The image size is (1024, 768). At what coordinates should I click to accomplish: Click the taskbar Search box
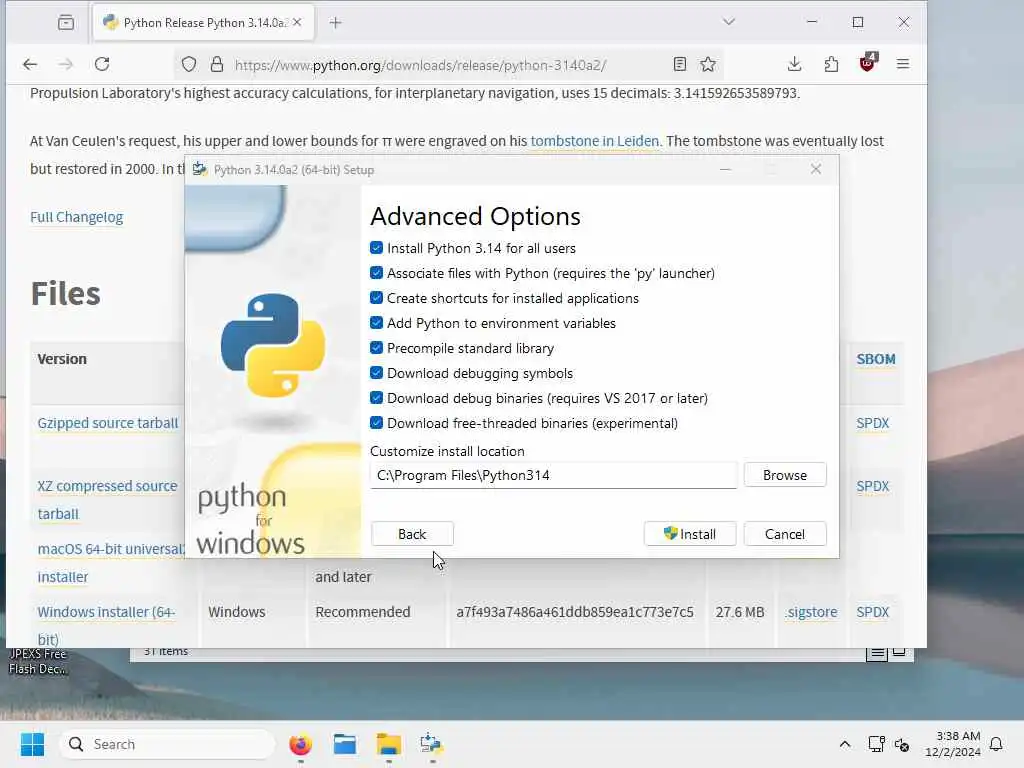pos(167,744)
